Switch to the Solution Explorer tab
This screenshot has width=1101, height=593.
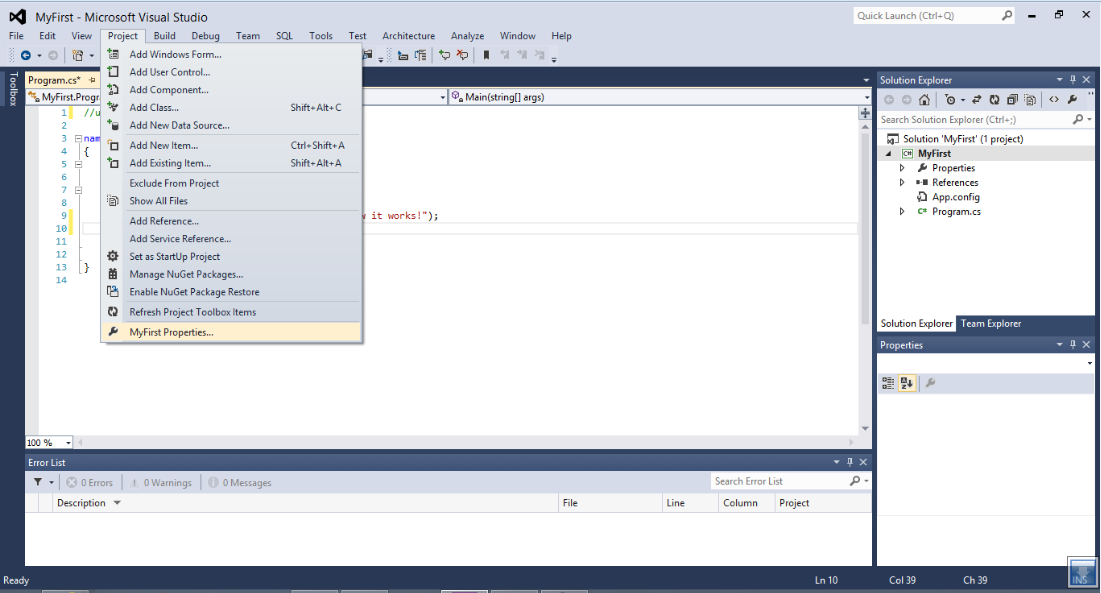916,324
